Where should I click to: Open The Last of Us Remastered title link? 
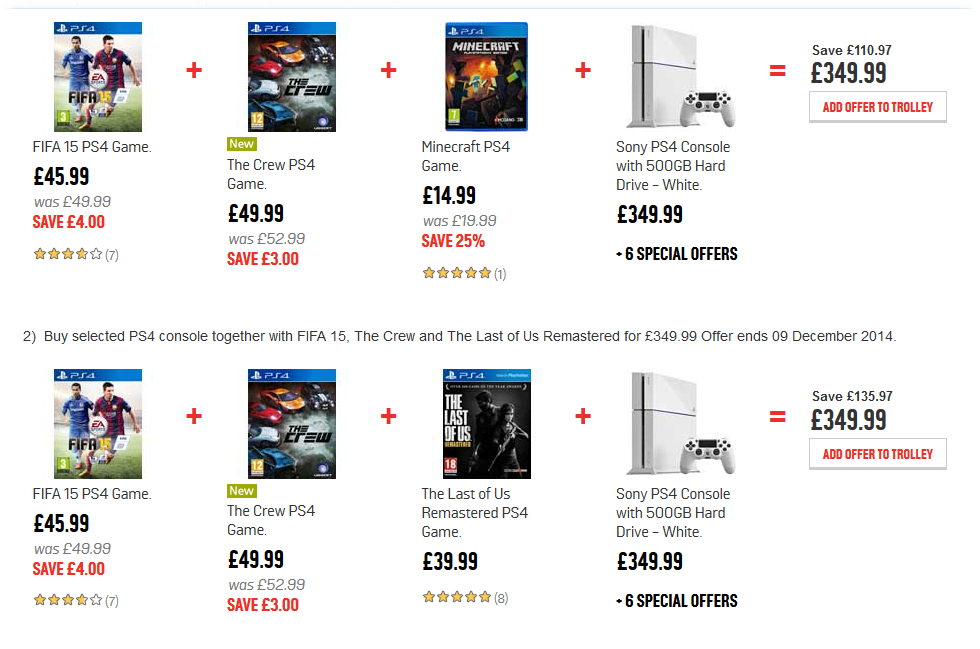[474, 512]
